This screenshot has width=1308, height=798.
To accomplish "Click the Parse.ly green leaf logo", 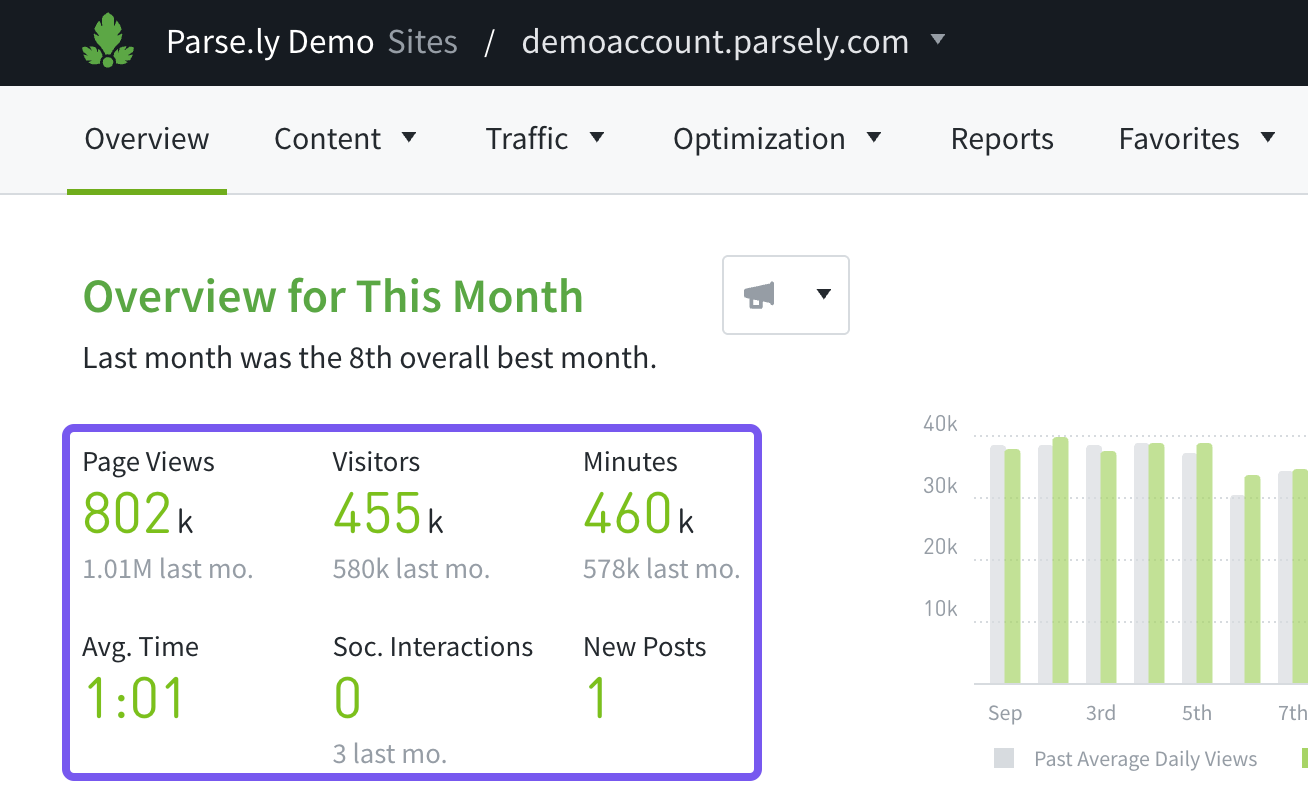I will click(108, 42).
